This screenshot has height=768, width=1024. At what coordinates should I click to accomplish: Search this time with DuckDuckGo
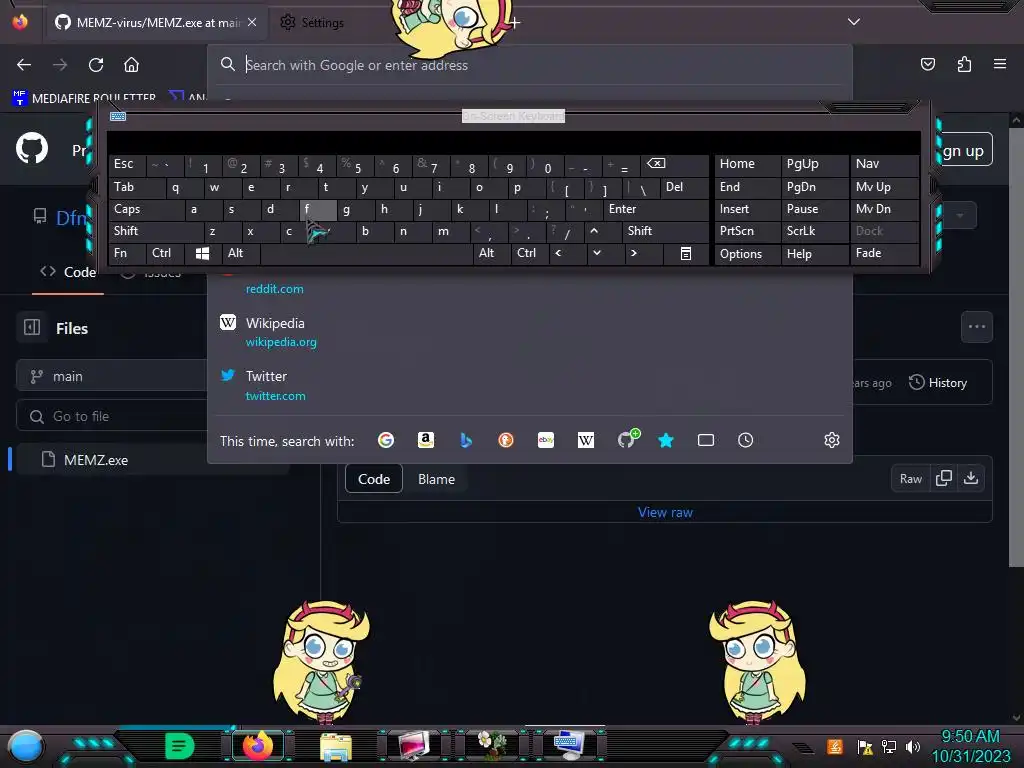(x=505, y=440)
